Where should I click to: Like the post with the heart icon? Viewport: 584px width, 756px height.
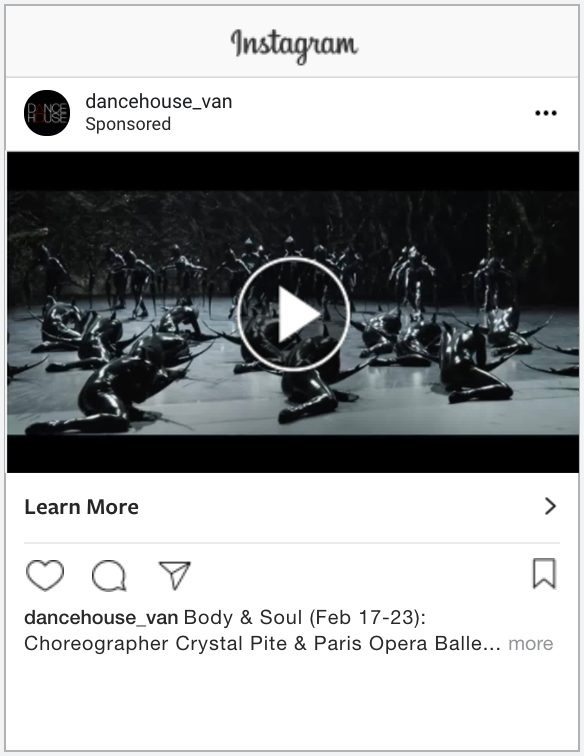(x=44, y=575)
